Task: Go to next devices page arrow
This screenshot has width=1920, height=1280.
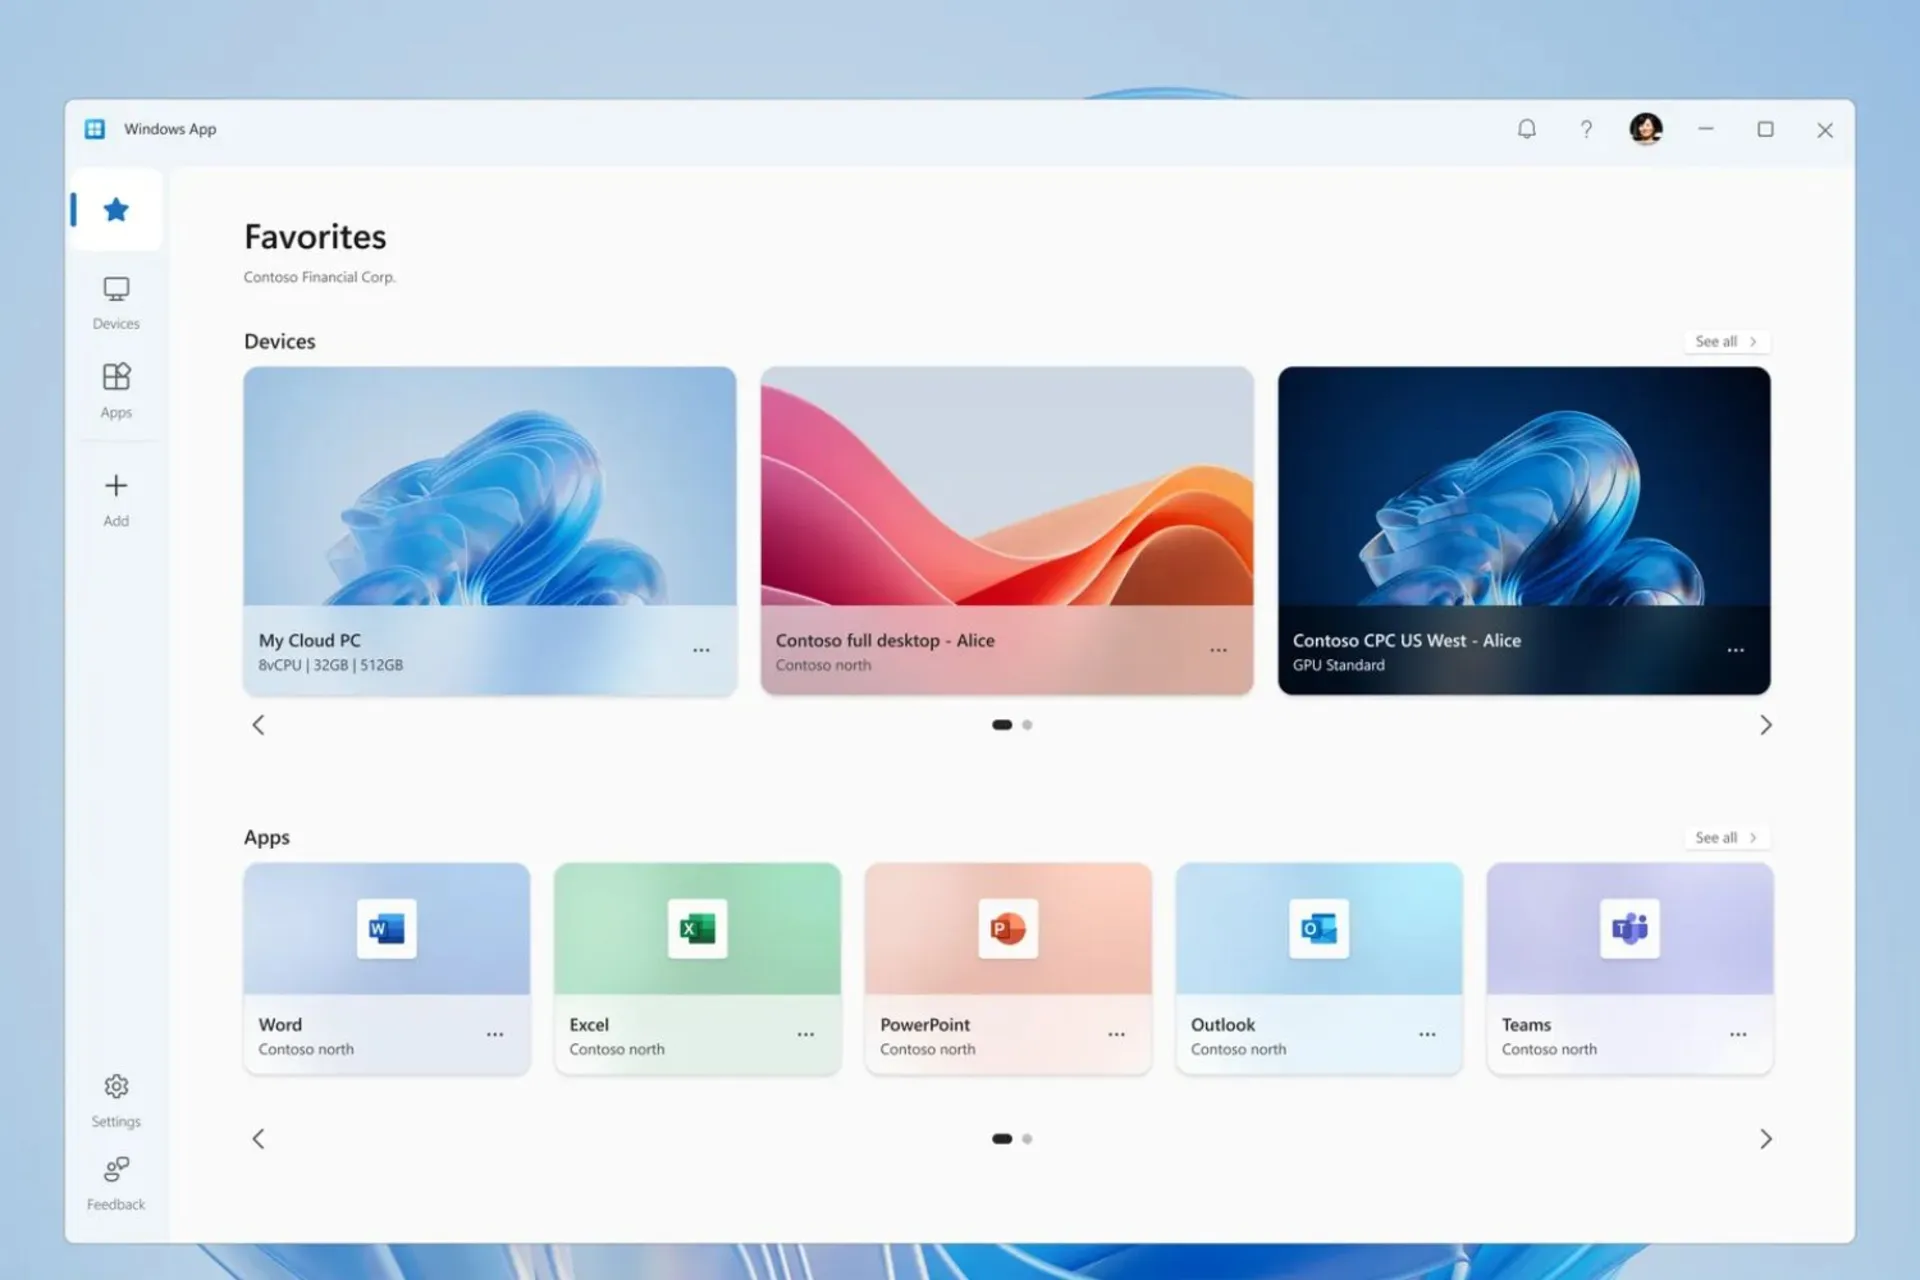Action: [1766, 725]
